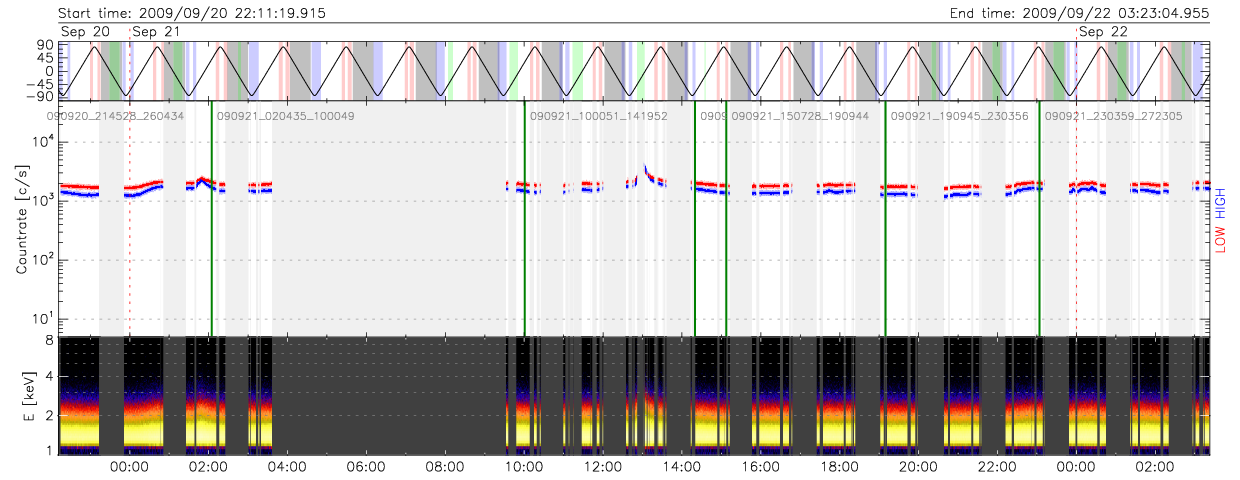Click the 20:00 time axis tick label
The image size is (1240, 480).
click(x=917, y=467)
